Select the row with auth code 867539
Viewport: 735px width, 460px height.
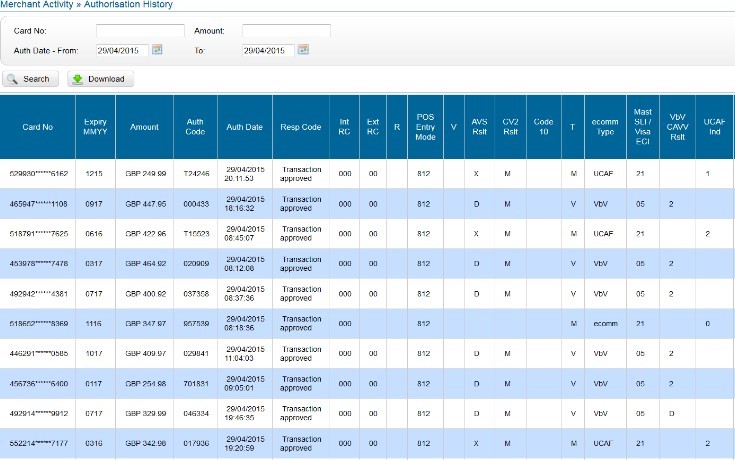pos(195,324)
